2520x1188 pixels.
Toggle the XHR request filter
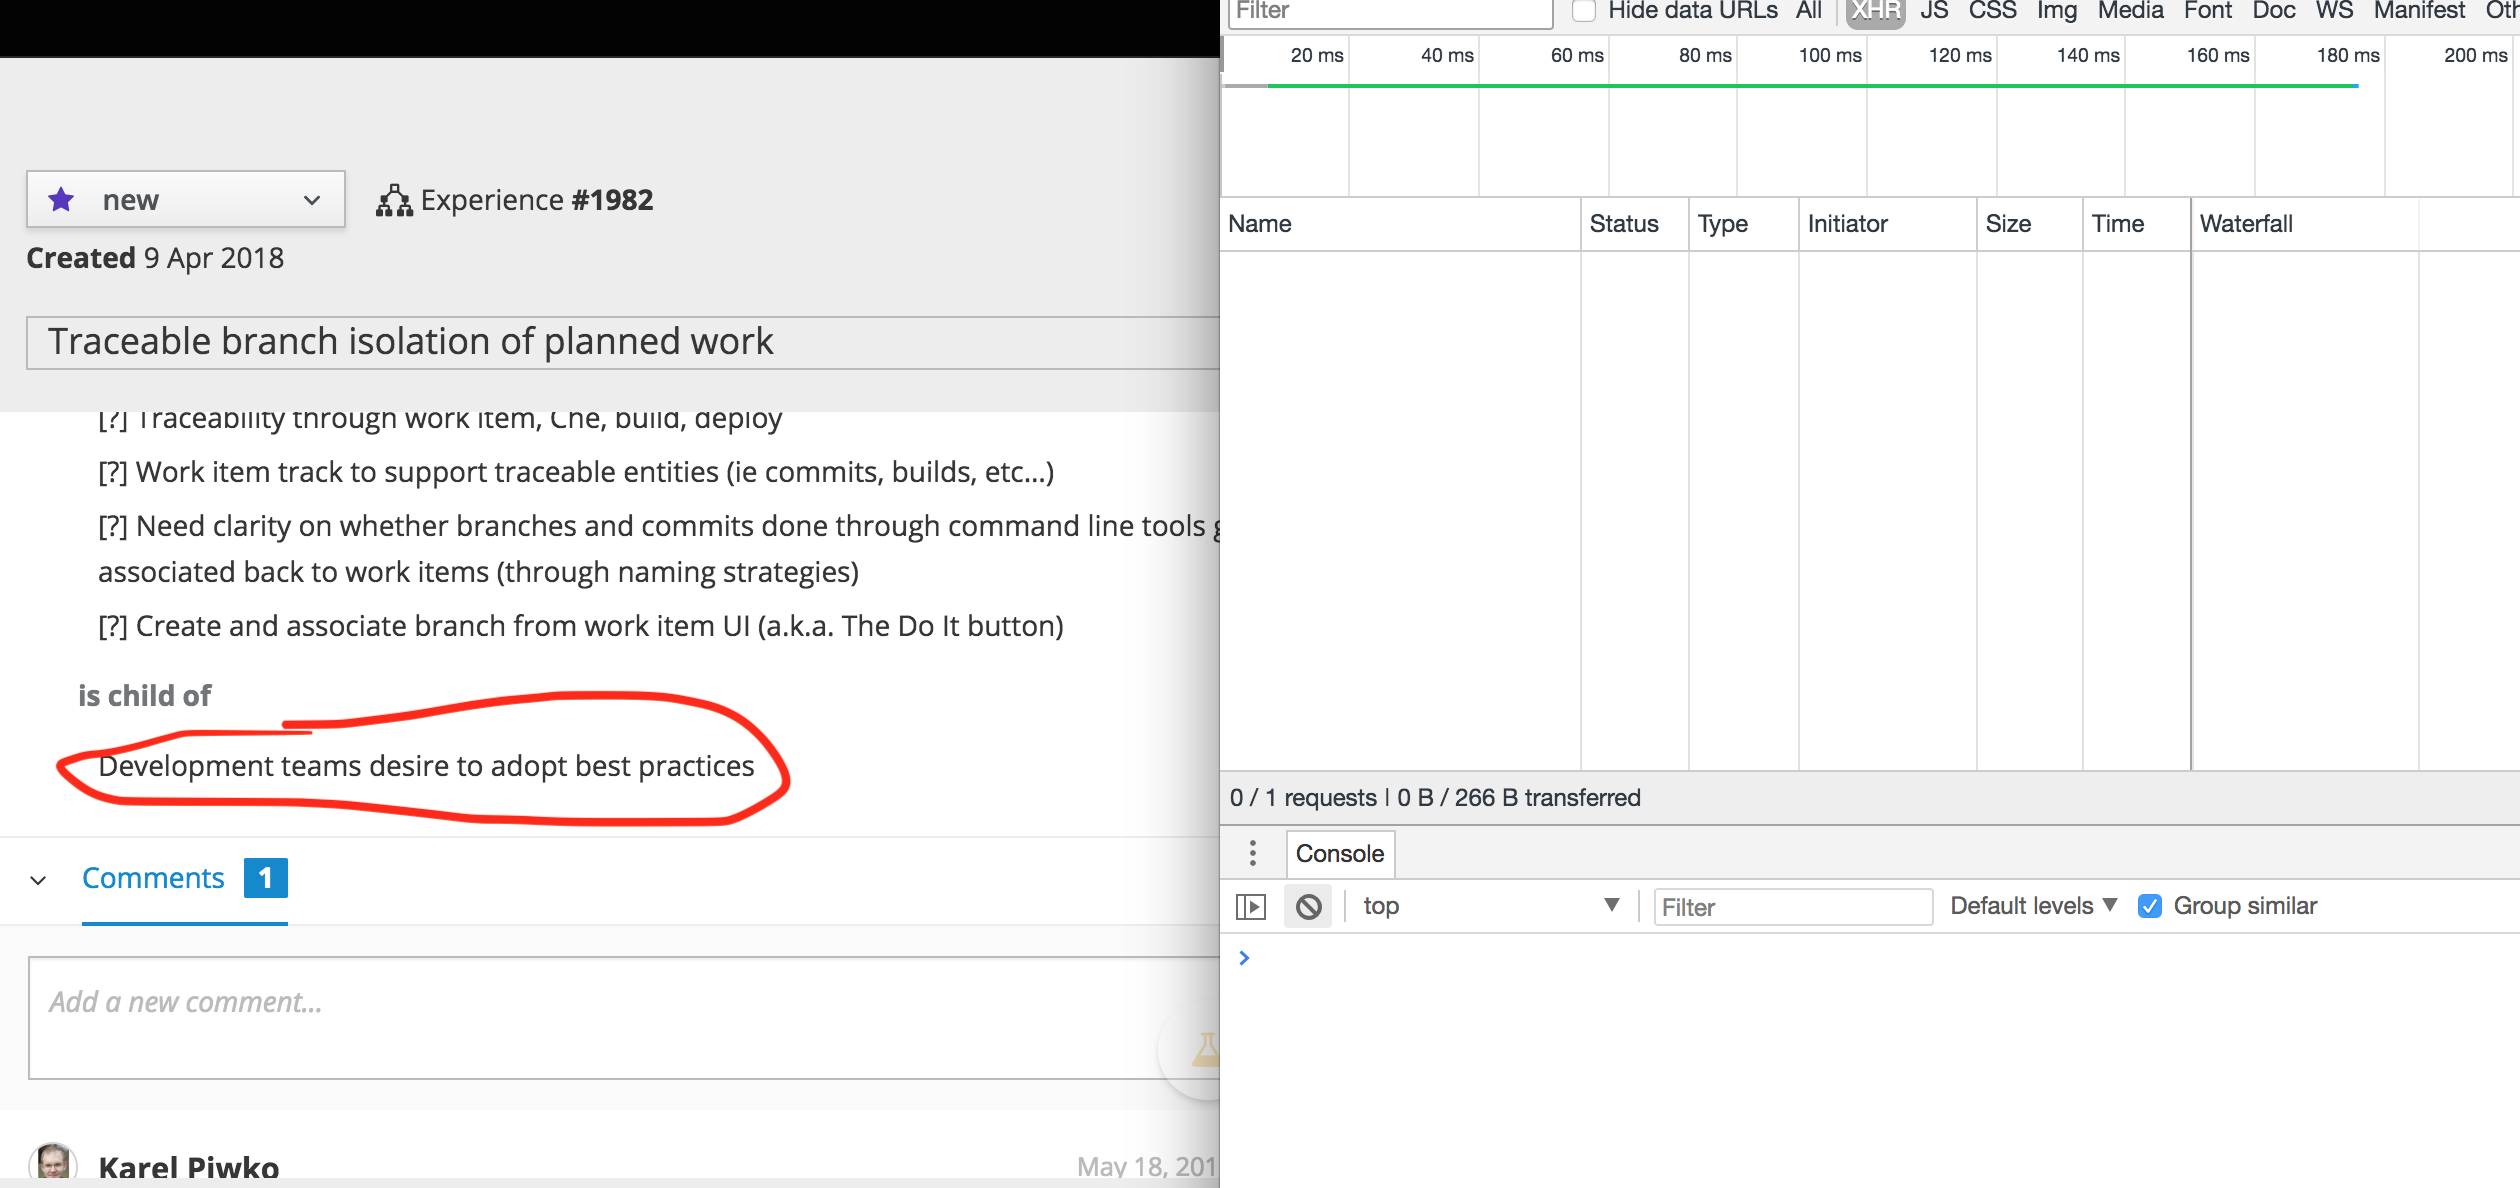[1875, 11]
